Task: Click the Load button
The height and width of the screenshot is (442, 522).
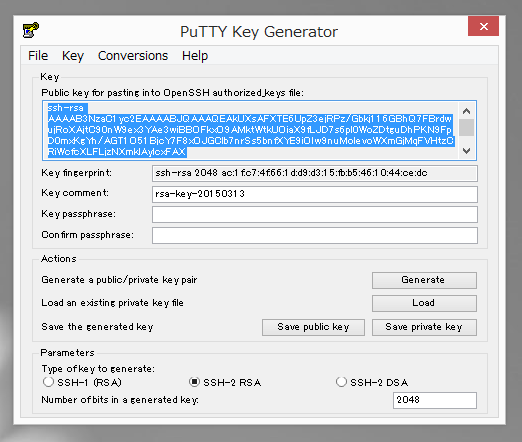Action: pyautogui.click(x=424, y=303)
